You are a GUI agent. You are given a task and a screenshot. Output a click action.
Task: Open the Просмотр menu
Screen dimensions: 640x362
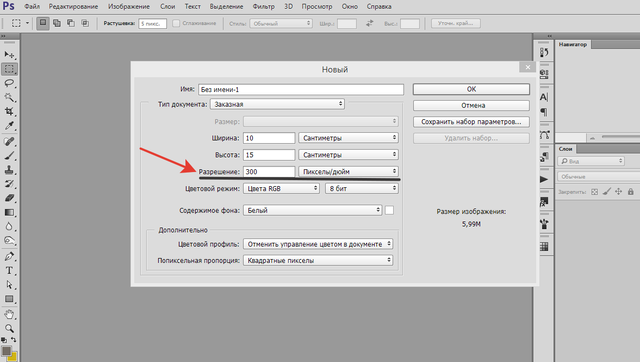point(317,7)
